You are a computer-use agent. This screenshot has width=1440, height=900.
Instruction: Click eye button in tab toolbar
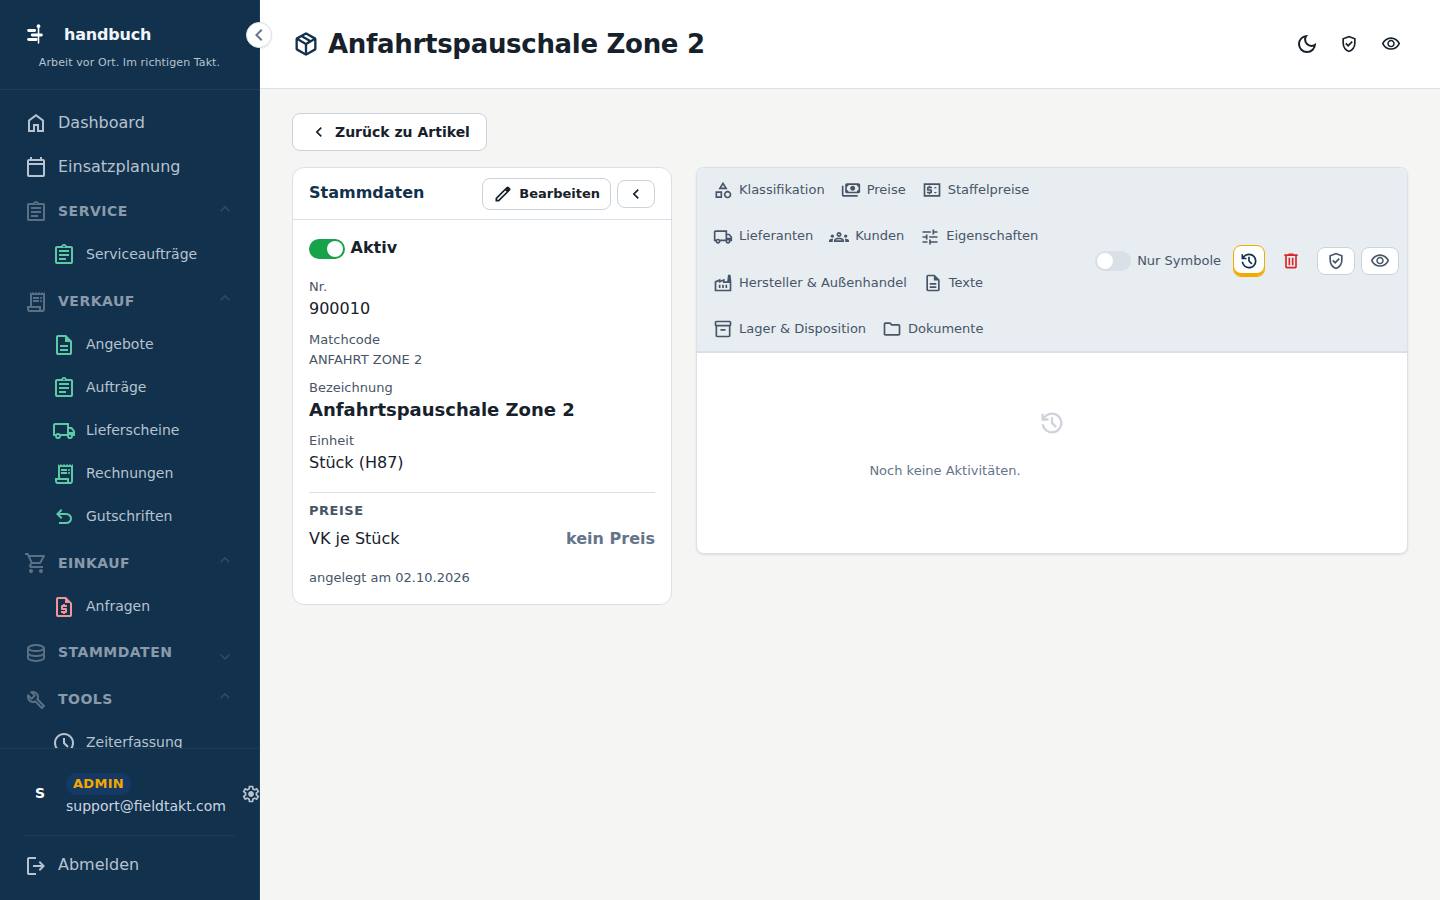1380,261
